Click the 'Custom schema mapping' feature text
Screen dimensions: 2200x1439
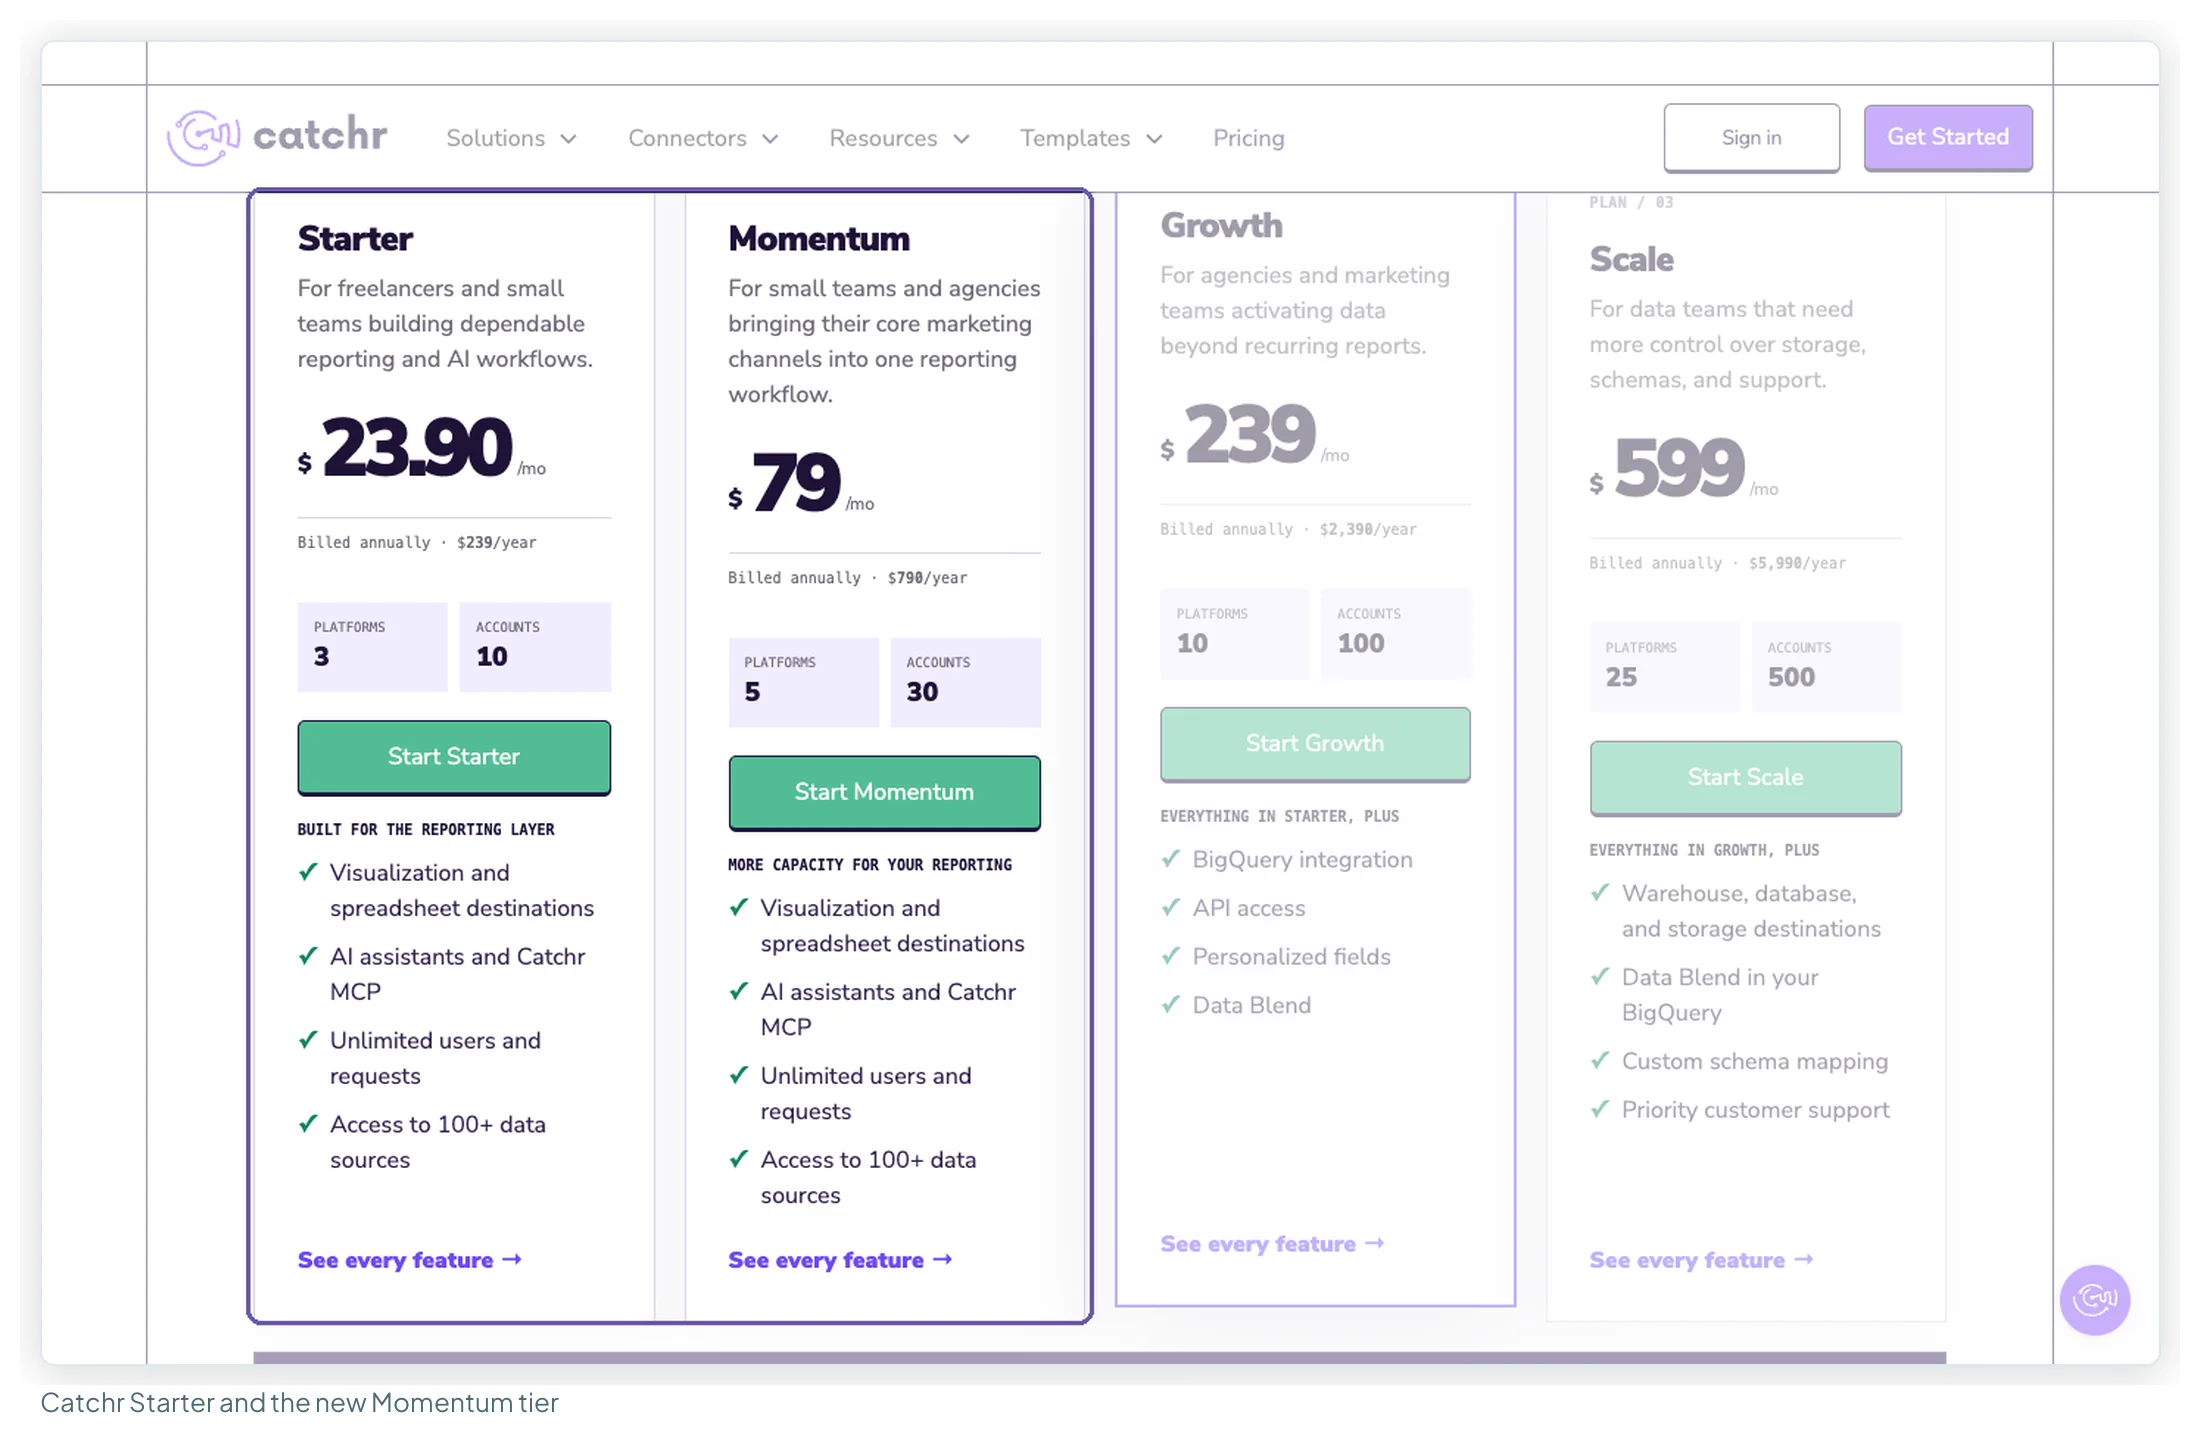(x=1755, y=1061)
